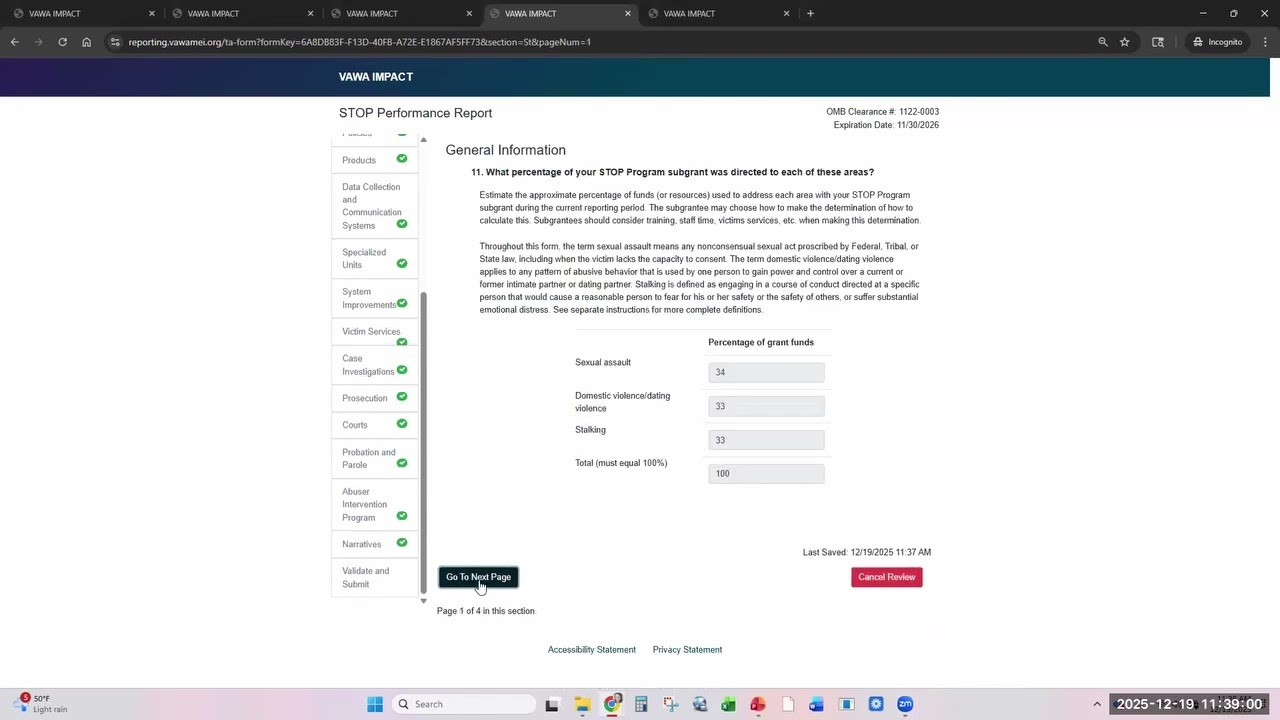Go to the browser home page

pos(87,42)
